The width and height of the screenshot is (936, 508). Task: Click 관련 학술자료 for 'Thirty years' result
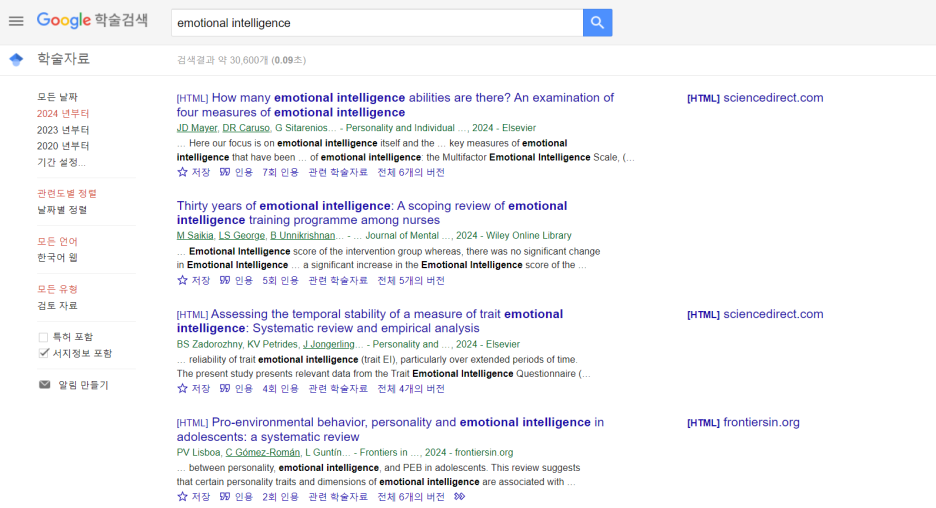pos(338,280)
